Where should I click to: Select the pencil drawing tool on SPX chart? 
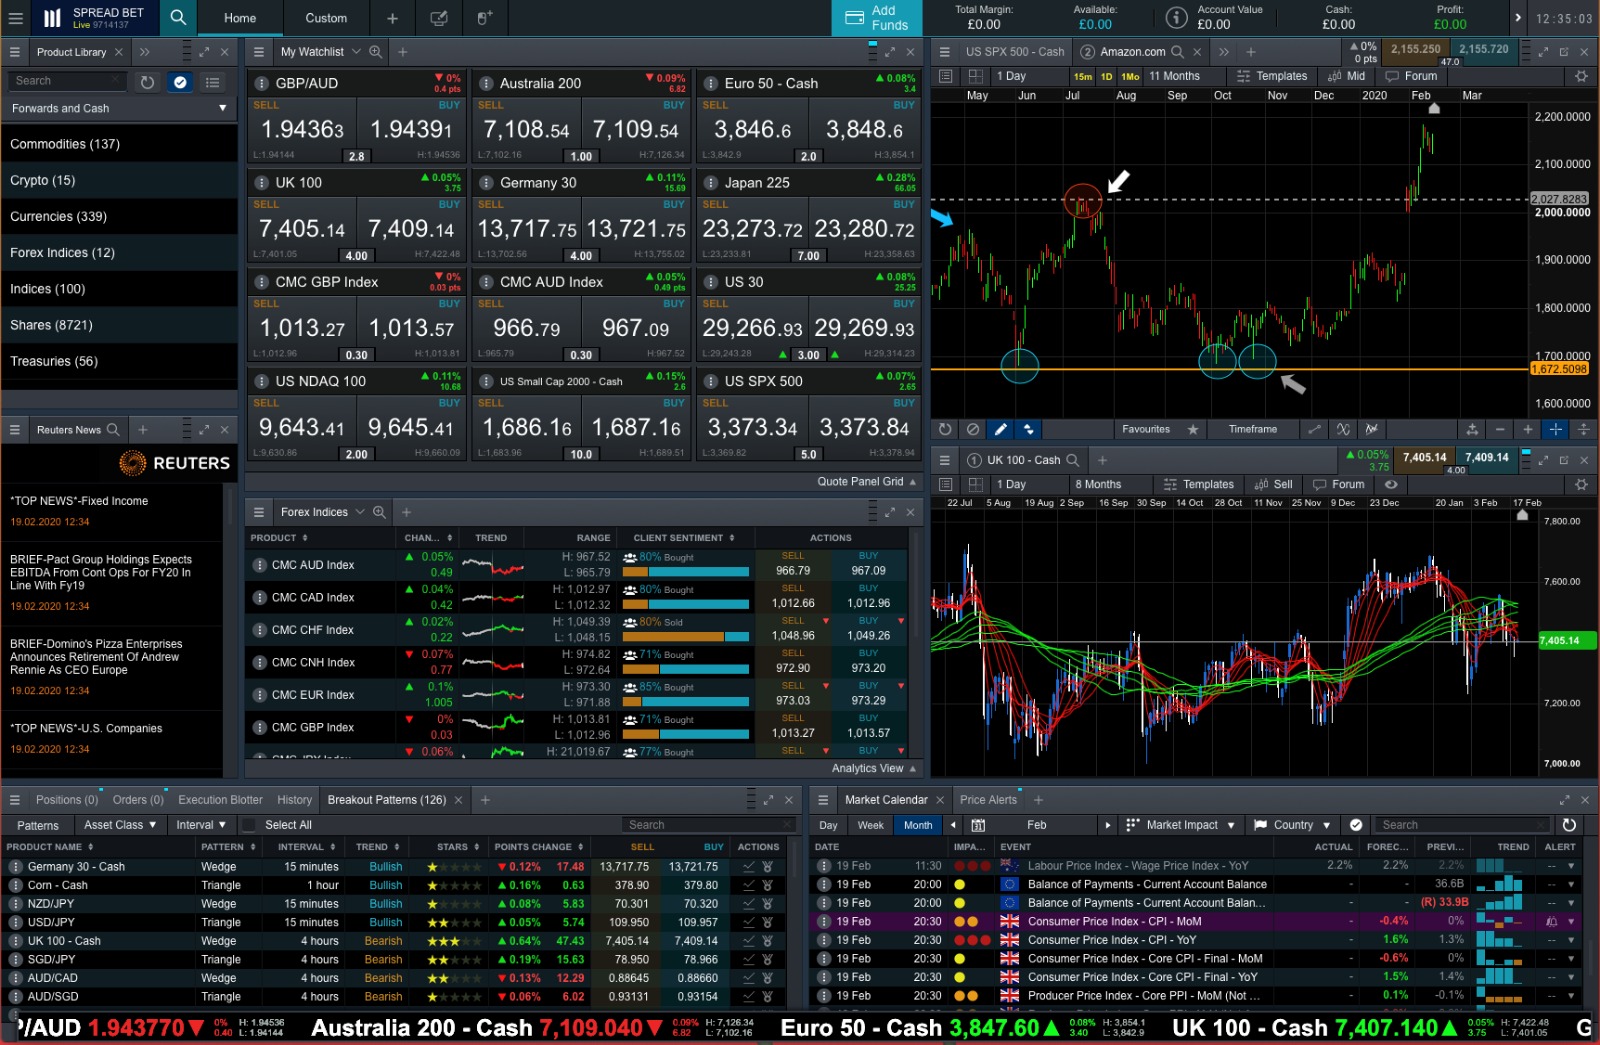pyautogui.click(x=1000, y=429)
